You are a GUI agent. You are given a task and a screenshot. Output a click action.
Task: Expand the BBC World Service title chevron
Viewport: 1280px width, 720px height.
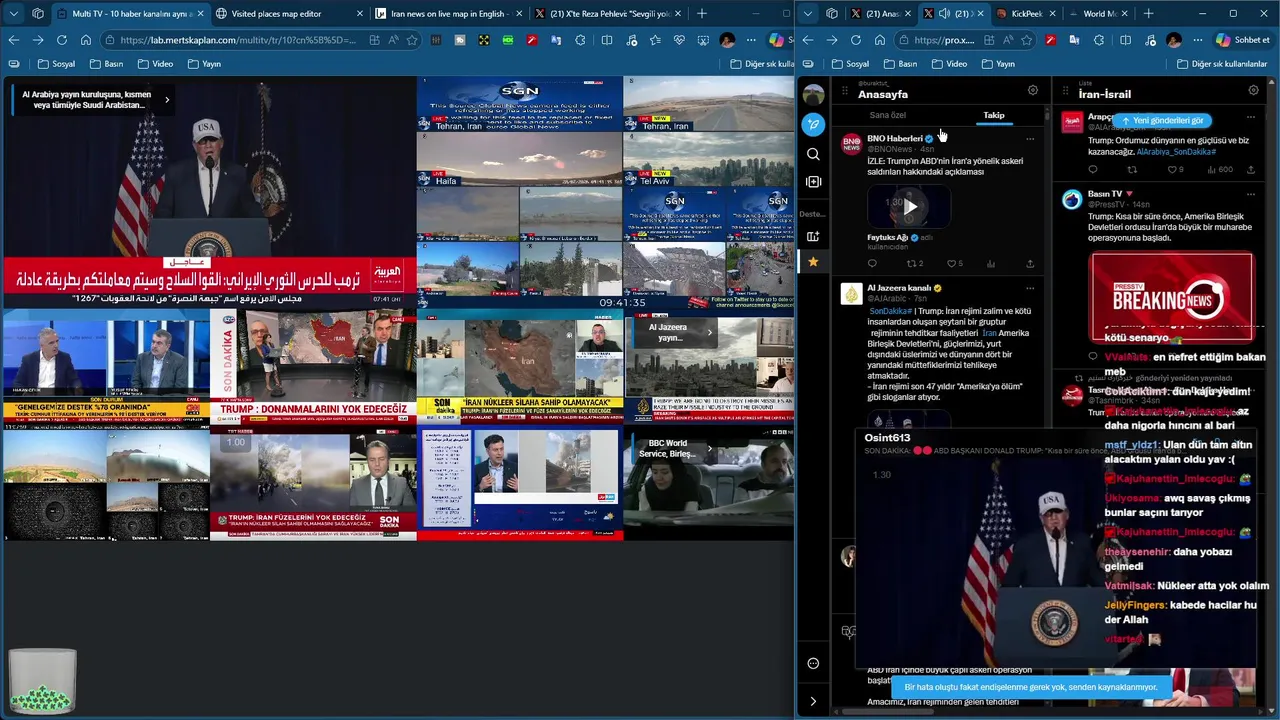(x=710, y=448)
